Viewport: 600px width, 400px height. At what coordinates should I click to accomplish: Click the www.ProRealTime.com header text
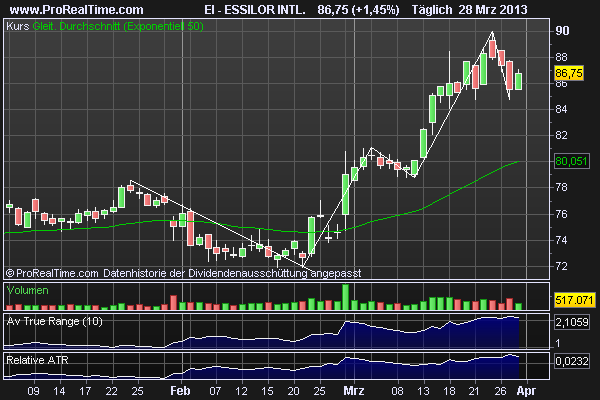pos(77,9)
